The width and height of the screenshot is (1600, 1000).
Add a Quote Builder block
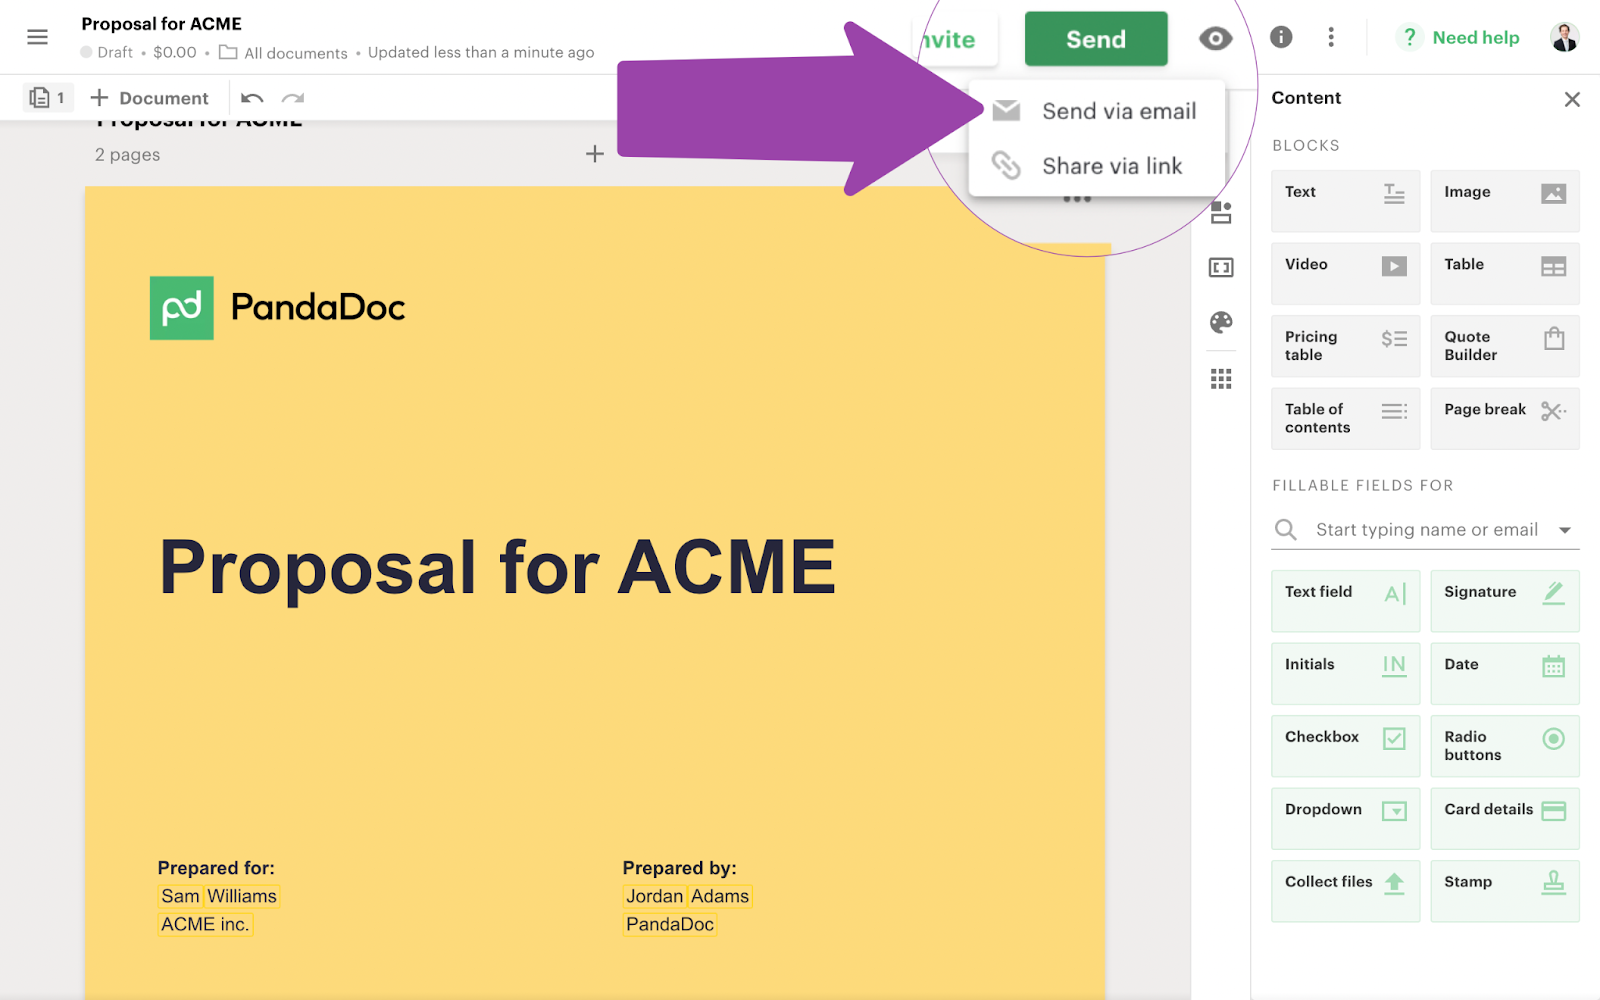(x=1505, y=346)
